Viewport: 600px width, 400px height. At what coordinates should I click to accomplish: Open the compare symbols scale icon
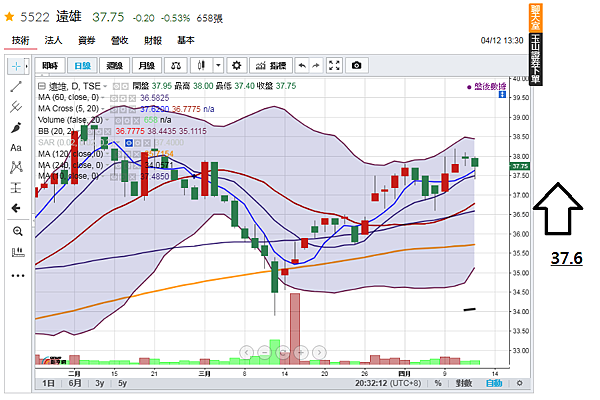pos(176,65)
